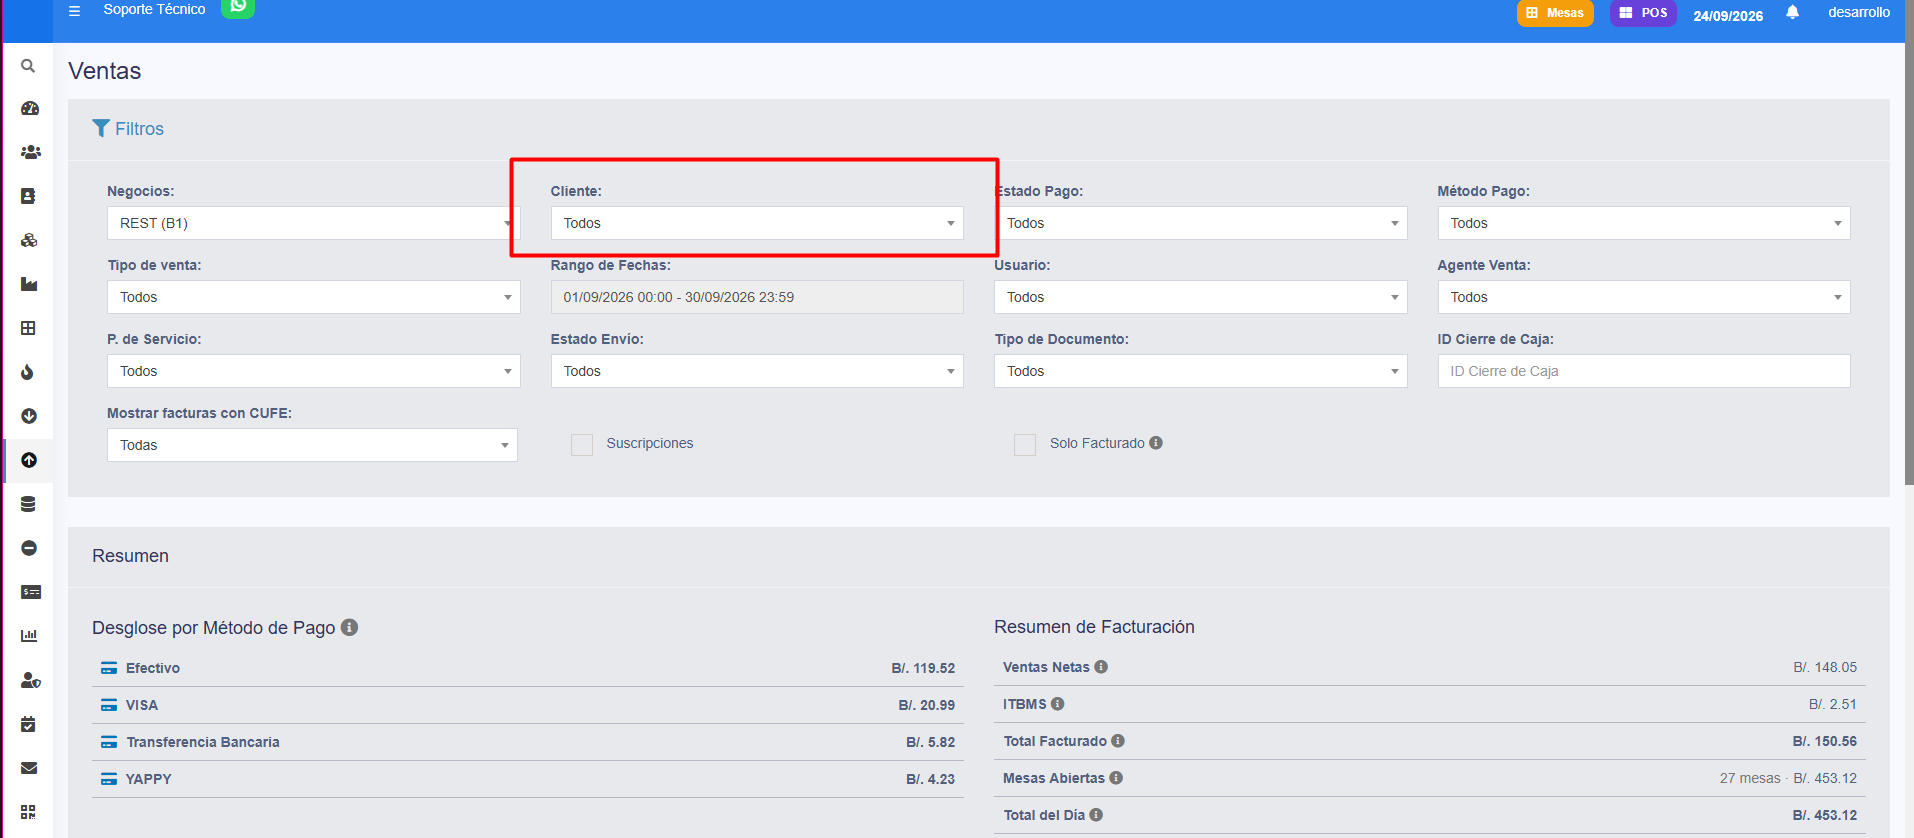Open the Negocios dropdown
Image resolution: width=1914 pixels, height=838 pixels.
pyautogui.click(x=313, y=223)
